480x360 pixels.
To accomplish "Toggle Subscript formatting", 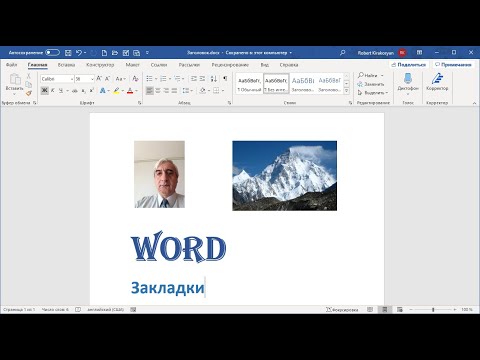I will (x=83, y=91).
